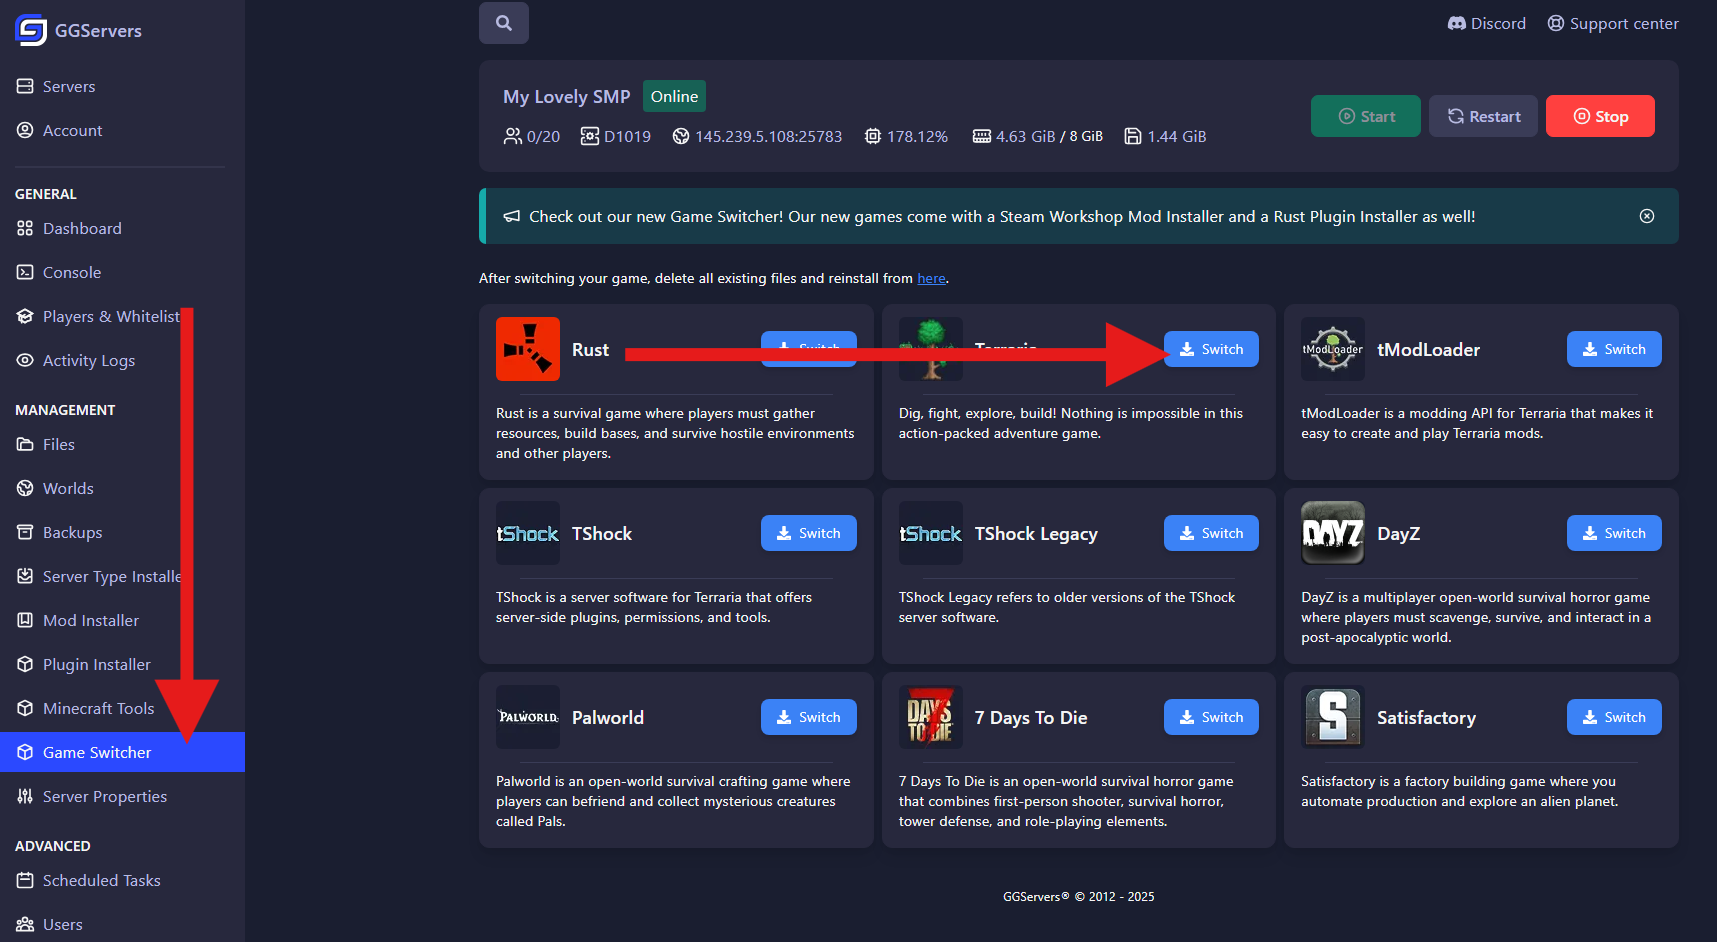1717x942 pixels.
Task: Open the Backups panel
Action: [x=70, y=532]
